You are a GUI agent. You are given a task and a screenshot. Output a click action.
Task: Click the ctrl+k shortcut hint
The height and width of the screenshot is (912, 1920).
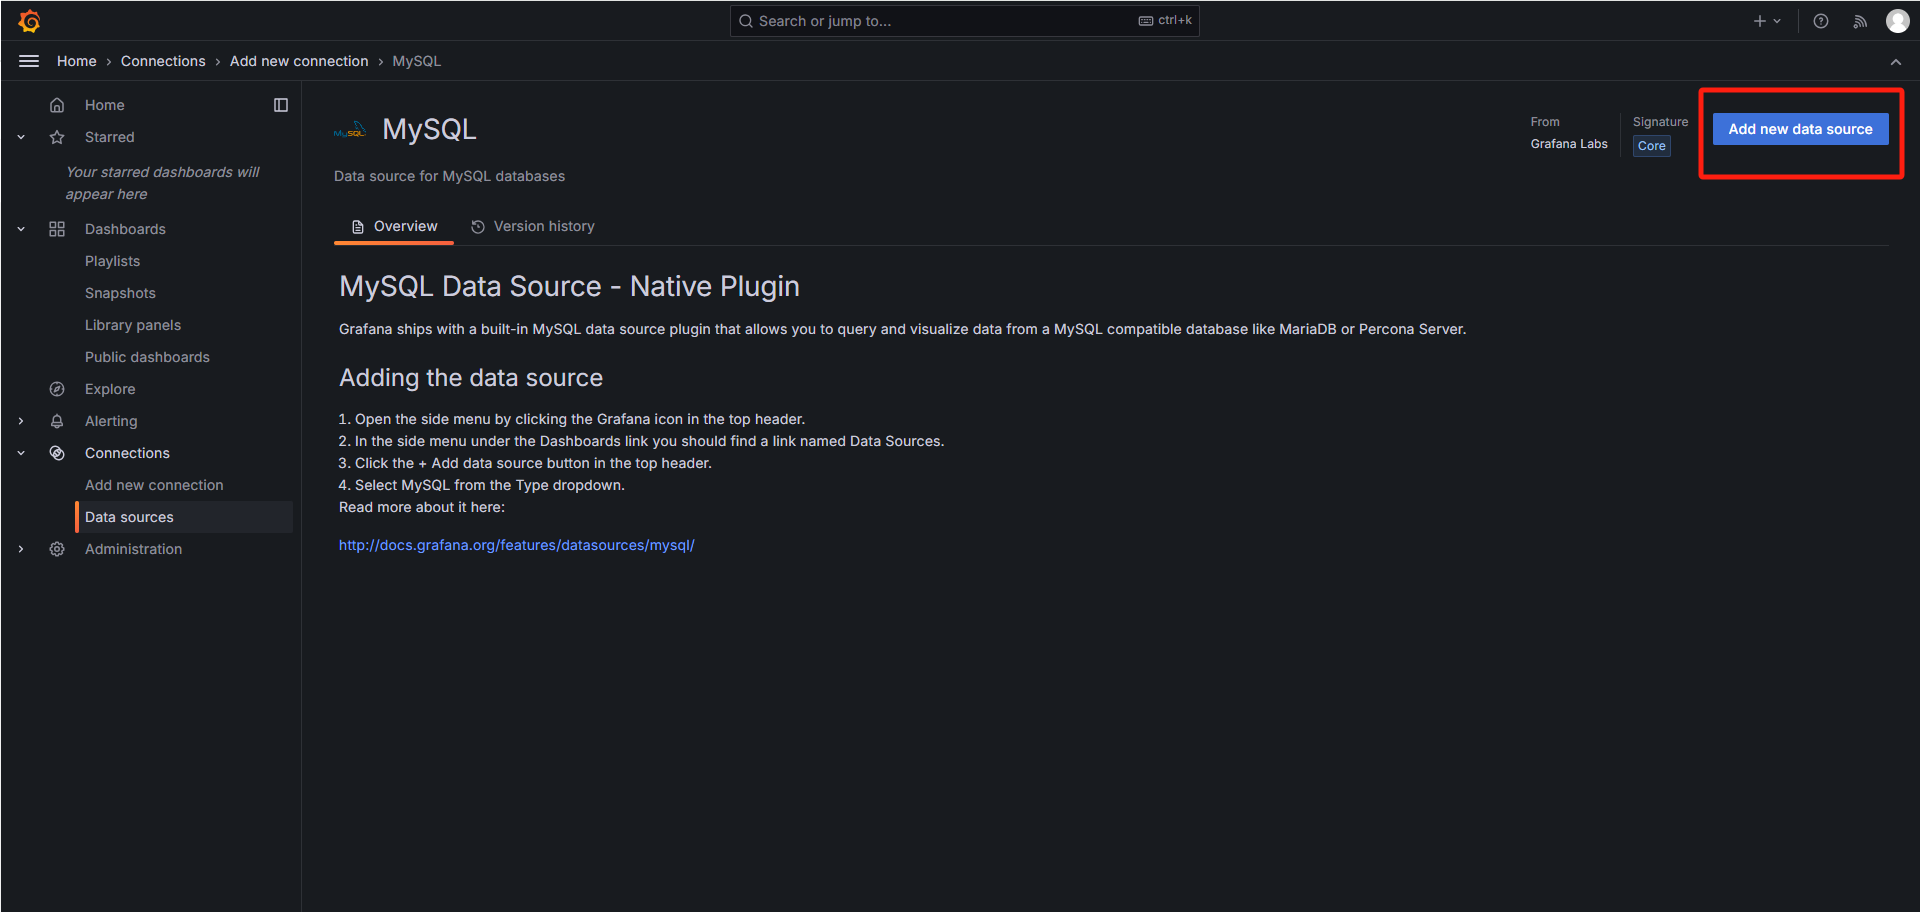pos(1165,20)
